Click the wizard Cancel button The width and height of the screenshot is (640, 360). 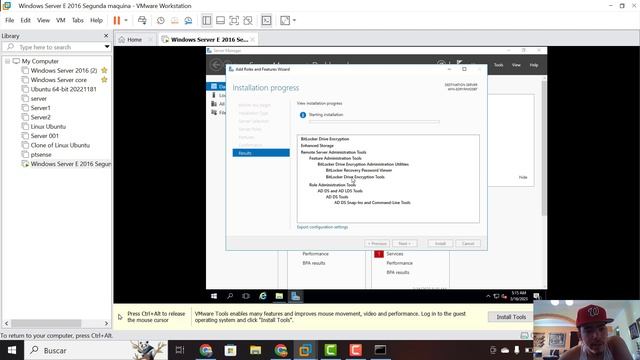tap(468, 244)
